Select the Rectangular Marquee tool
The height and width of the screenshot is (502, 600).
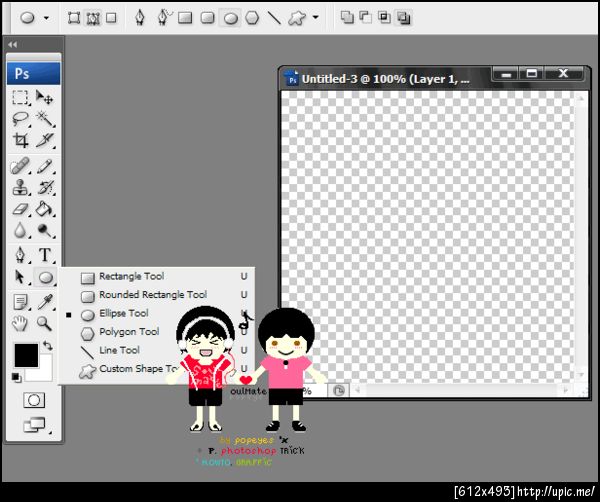[x=20, y=97]
